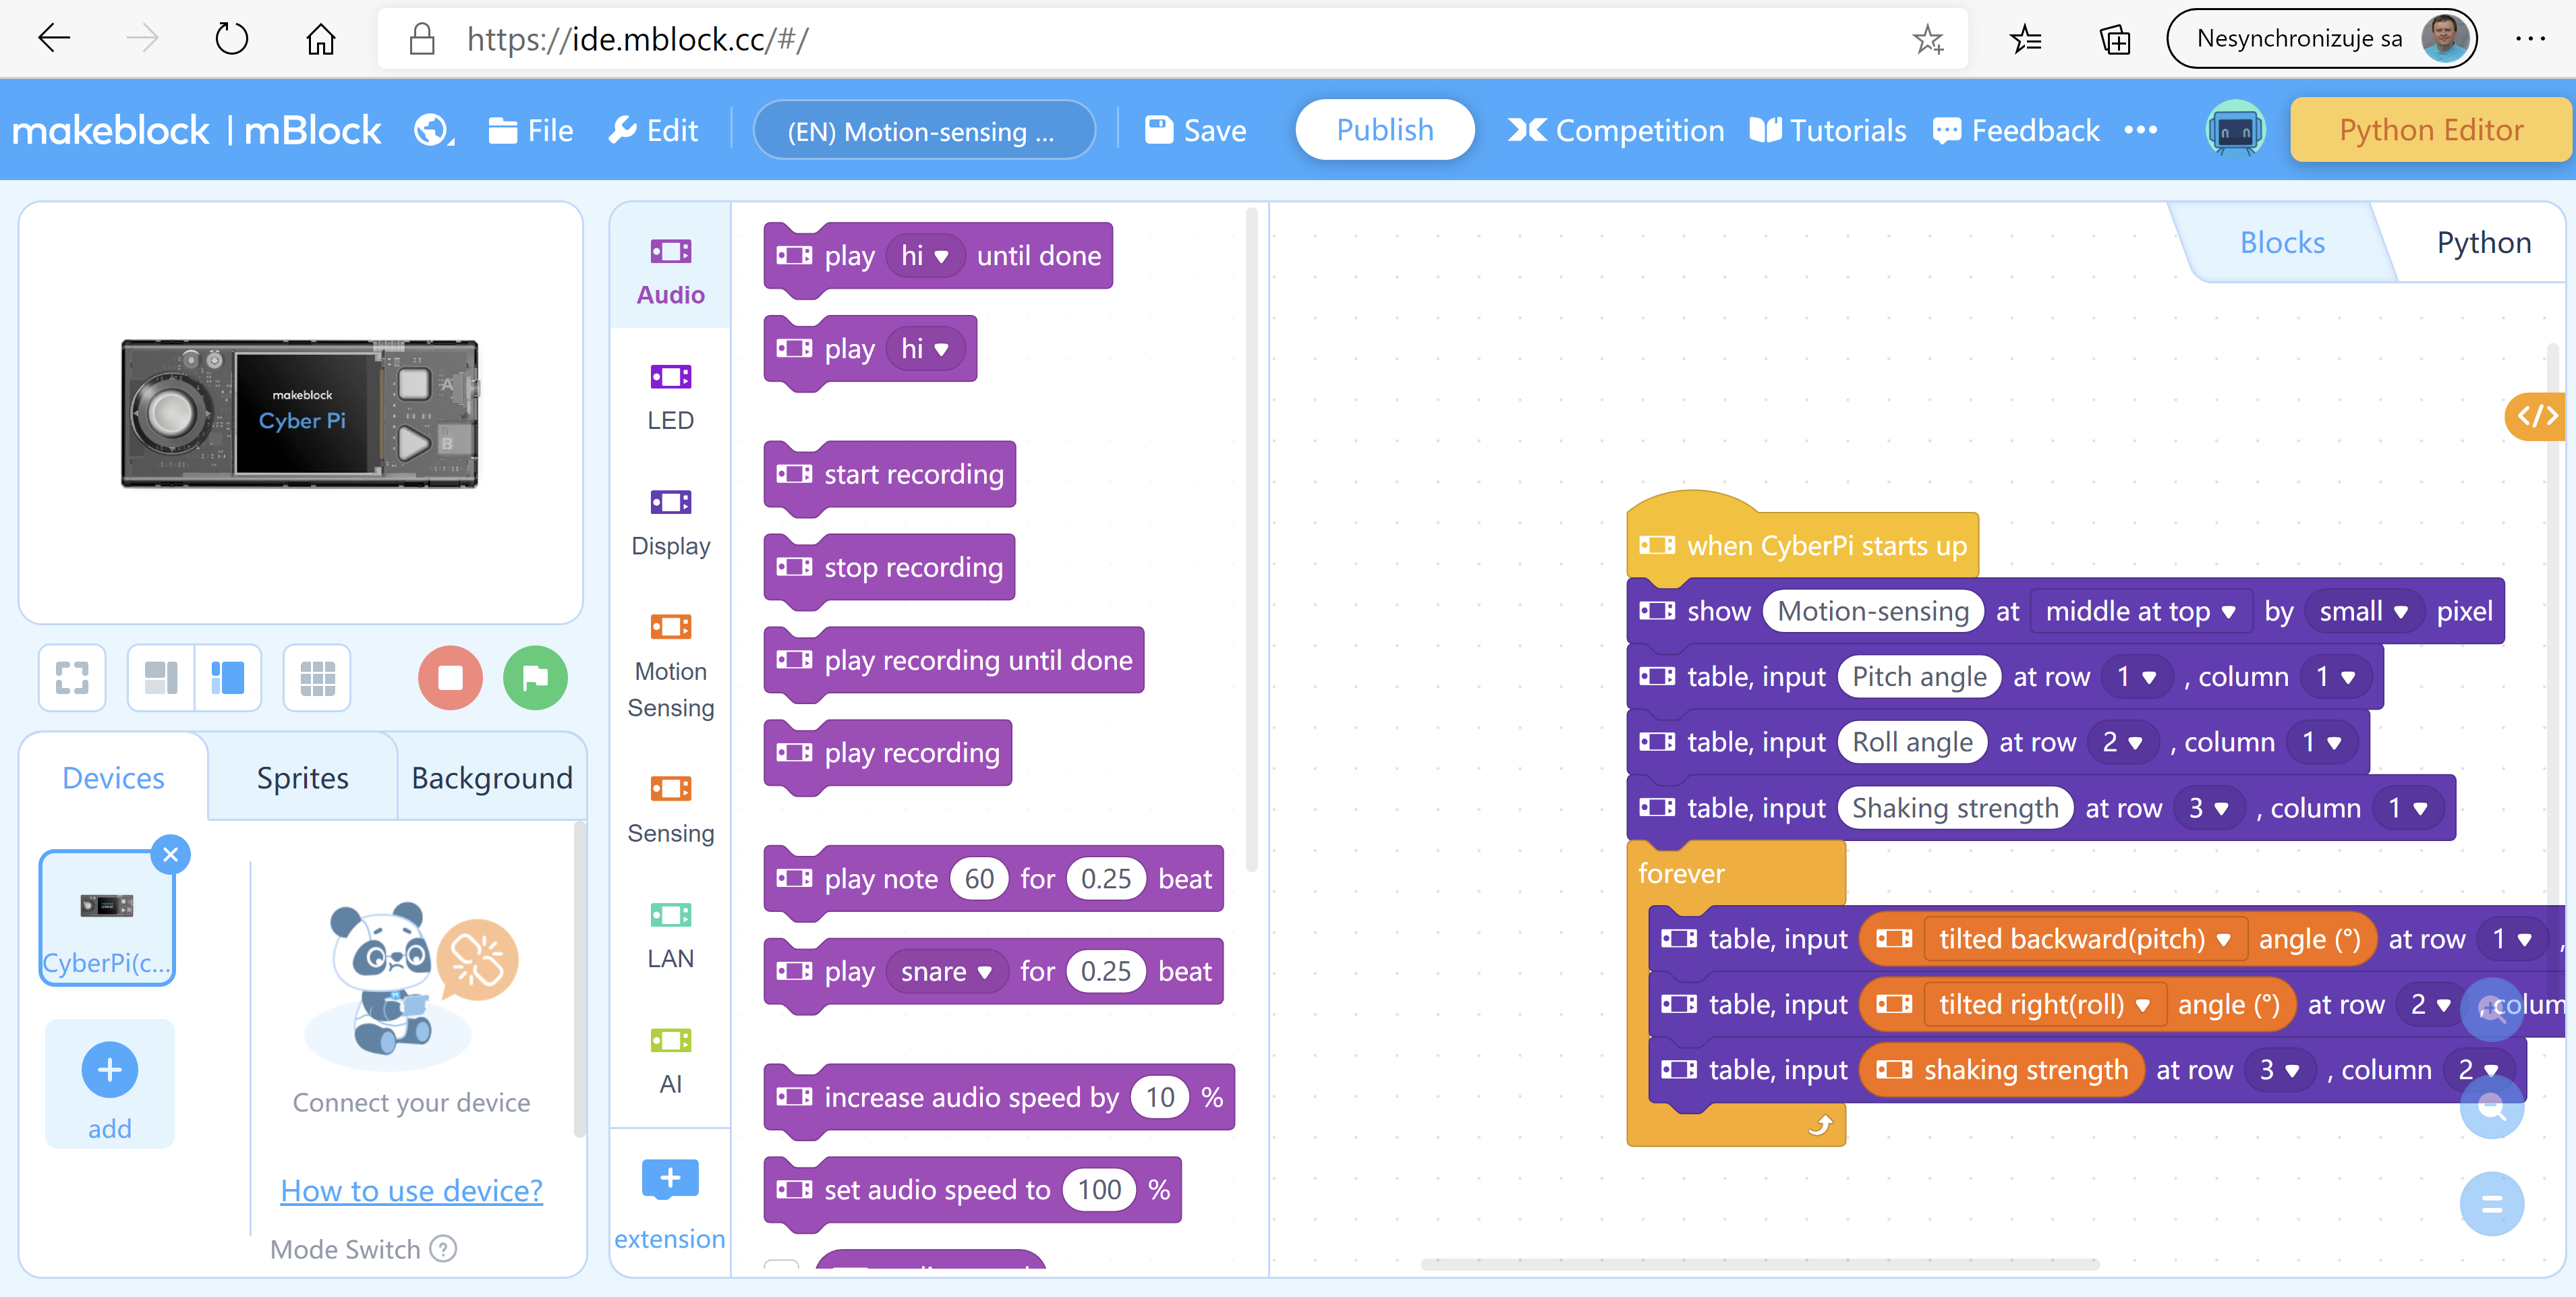This screenshot has height=1297, width=2576.
Task: Add an extension with plus icon
Action: tap(670, 1178)
